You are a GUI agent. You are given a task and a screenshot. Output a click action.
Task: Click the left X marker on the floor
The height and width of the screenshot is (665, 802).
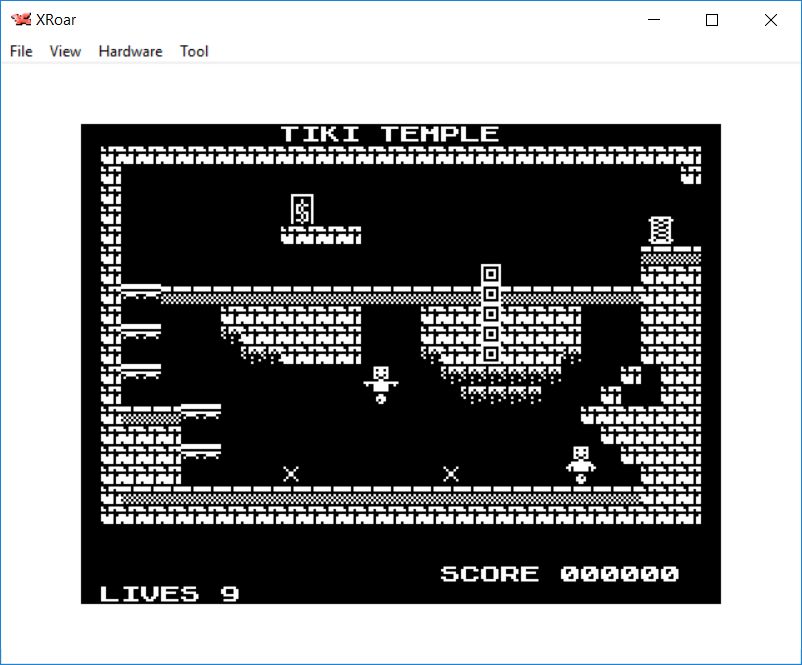tap(291, 474)
